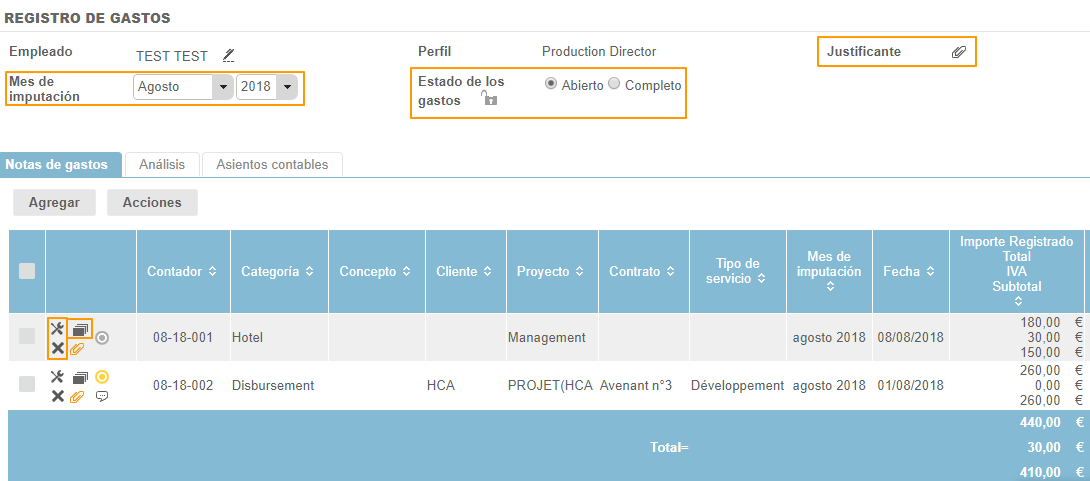Image resolution: width=1090 pixels, height=481 pixels.
Task: Click the yellow status circle on the Disbursement row
Action: click(102, 377)
